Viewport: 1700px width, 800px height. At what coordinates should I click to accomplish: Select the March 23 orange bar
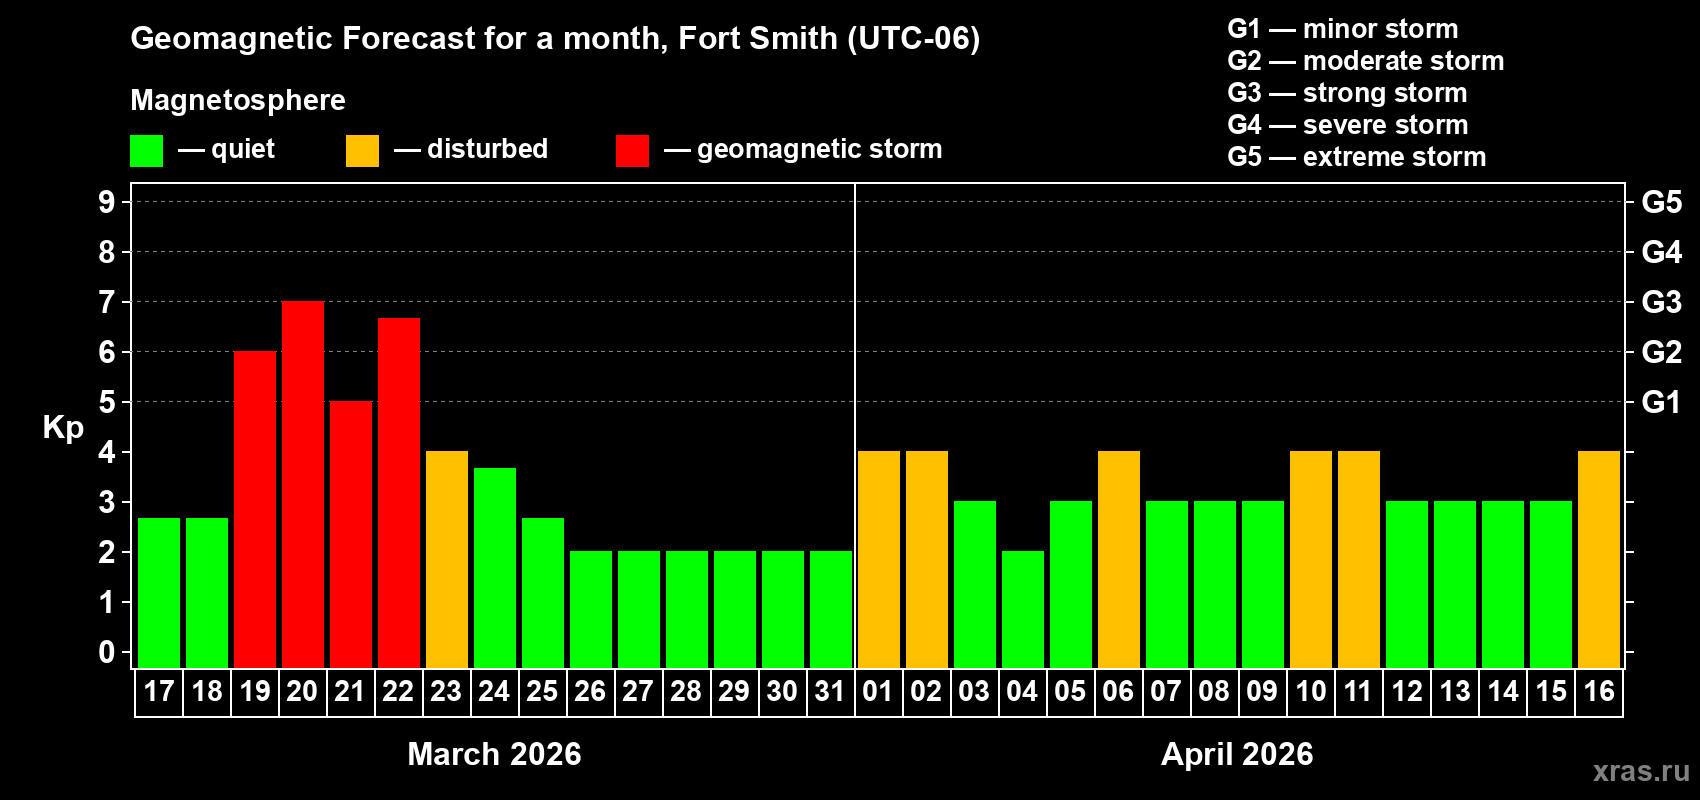click(447, 560)
